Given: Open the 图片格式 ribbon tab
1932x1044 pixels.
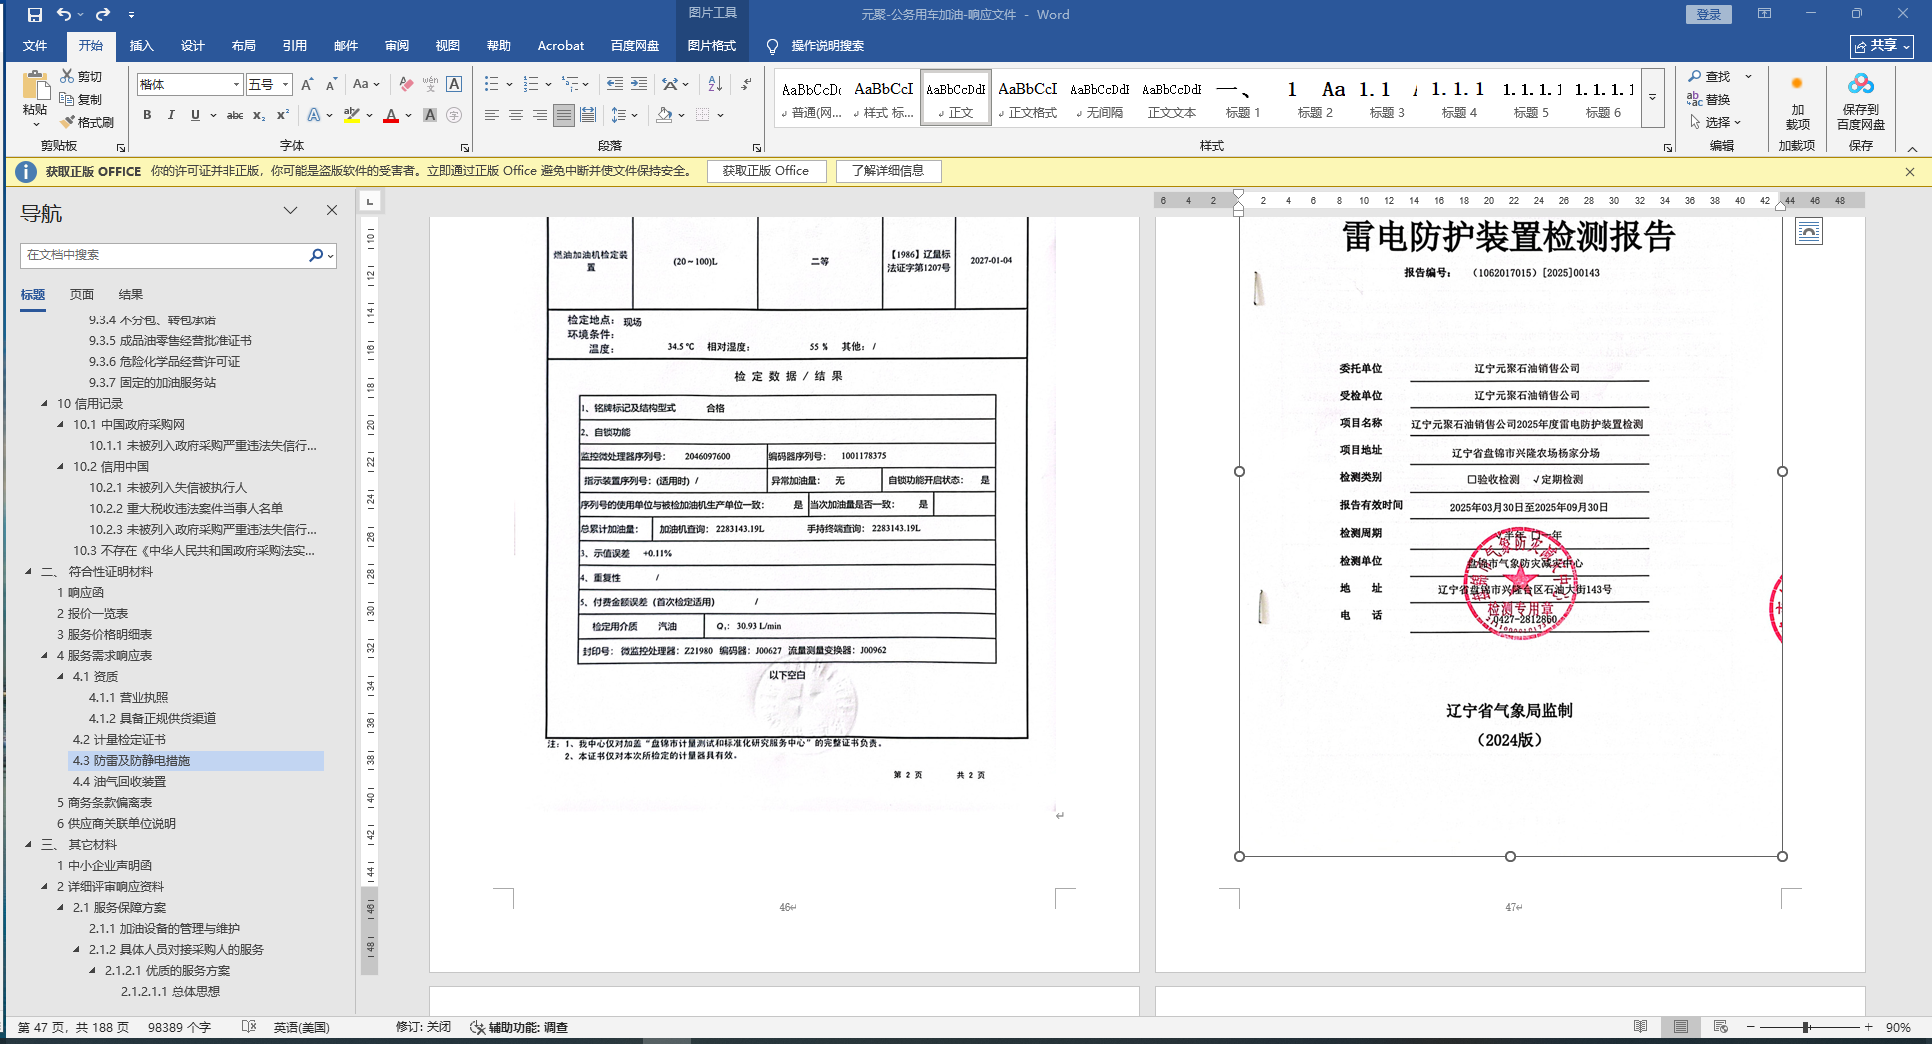Looking at the screenshot, I should 712,46.
